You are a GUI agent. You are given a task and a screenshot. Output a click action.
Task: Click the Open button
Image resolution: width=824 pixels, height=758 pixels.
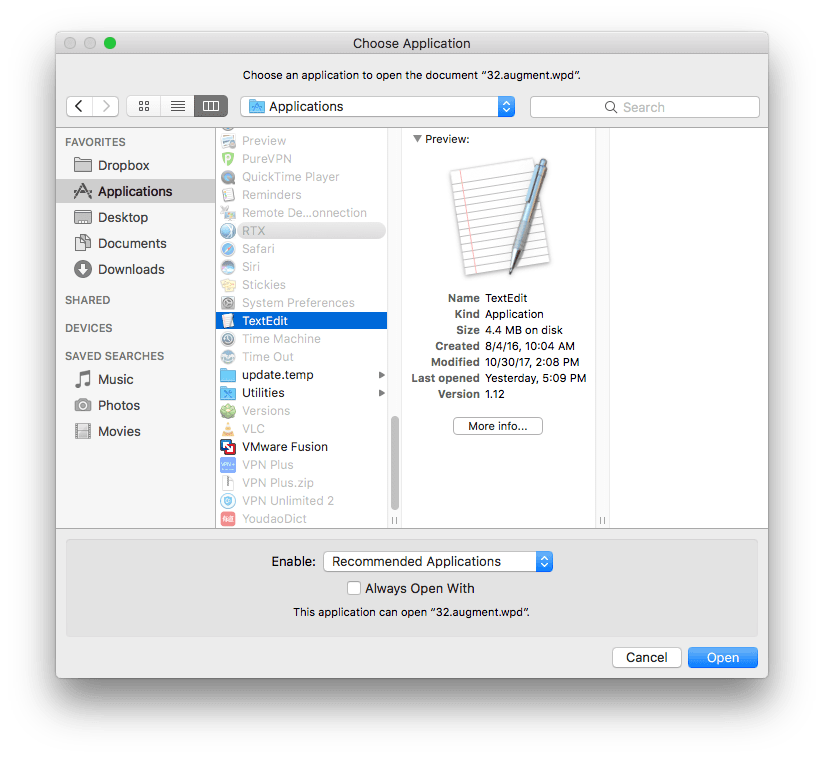click(x=723, y=658)
